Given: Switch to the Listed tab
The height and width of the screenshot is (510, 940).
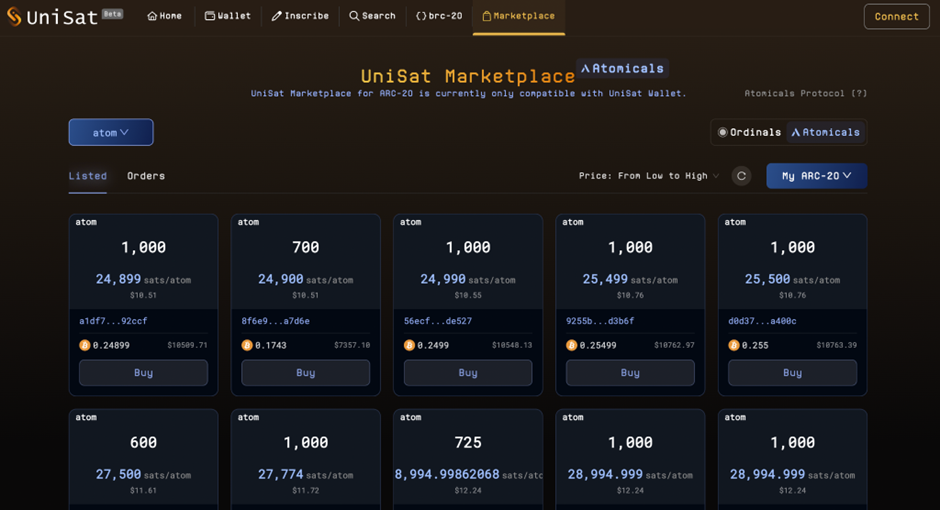Looking at the screenshot, I should point(88,176).
